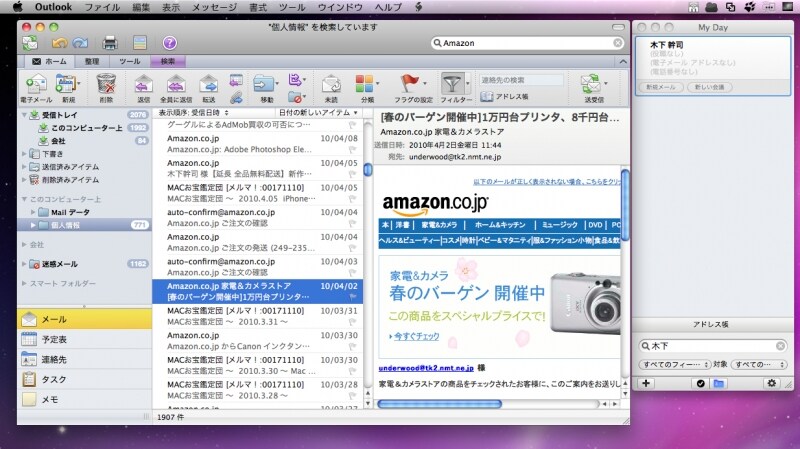Image resolution: width=800 pixels, height=449 pixels.
Task: Click the 新しい会議 button in My Day
Action: pyautogui.click(x=709, y=87)
